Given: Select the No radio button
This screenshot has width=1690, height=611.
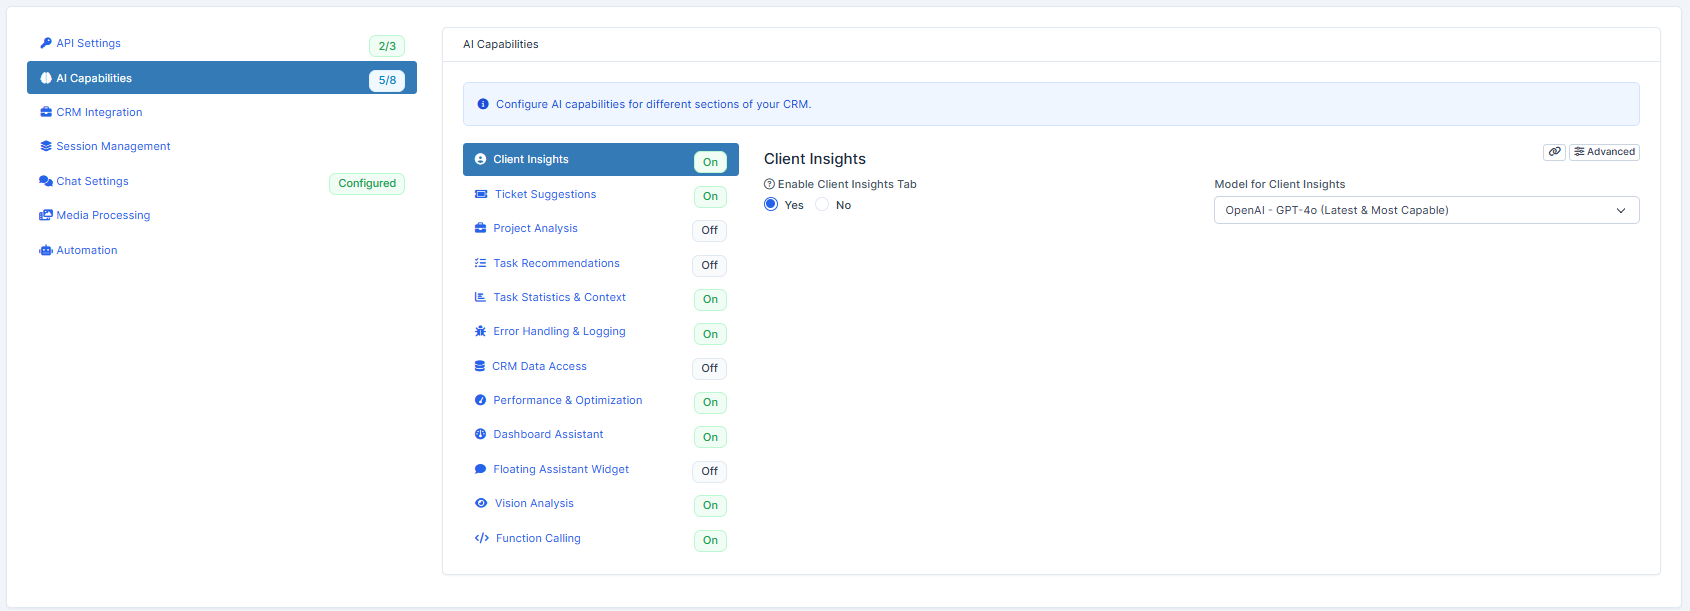Looking at the screenshot, I should point(822,204).
